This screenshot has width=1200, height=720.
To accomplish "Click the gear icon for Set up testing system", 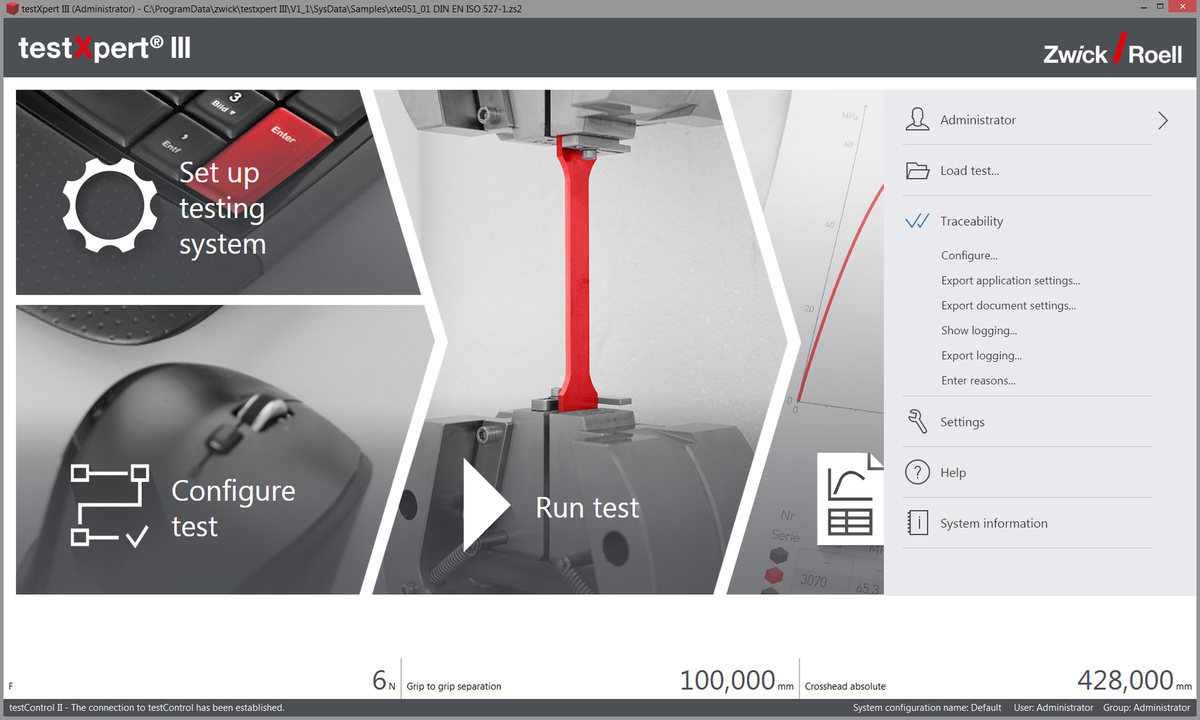I will 110,204.
